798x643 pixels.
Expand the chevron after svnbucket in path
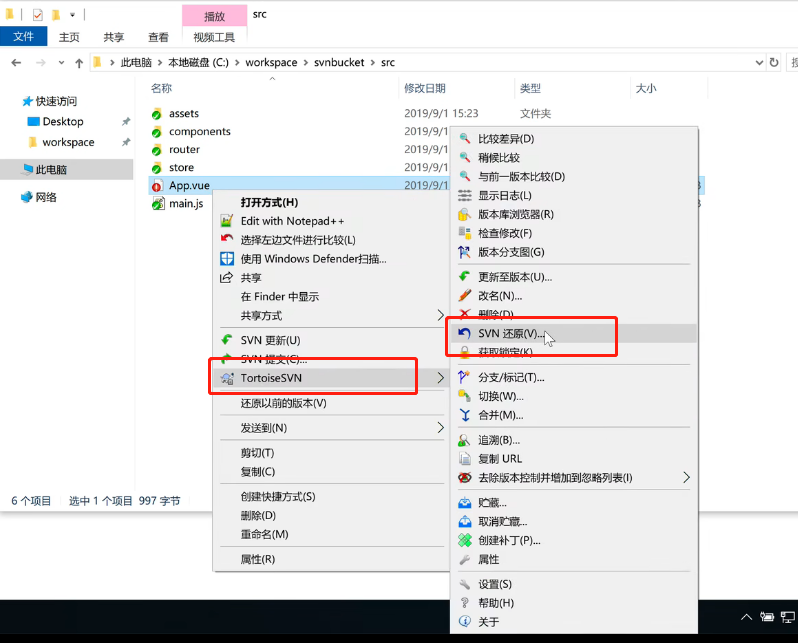pyautogui.click(x=373, y=62)
